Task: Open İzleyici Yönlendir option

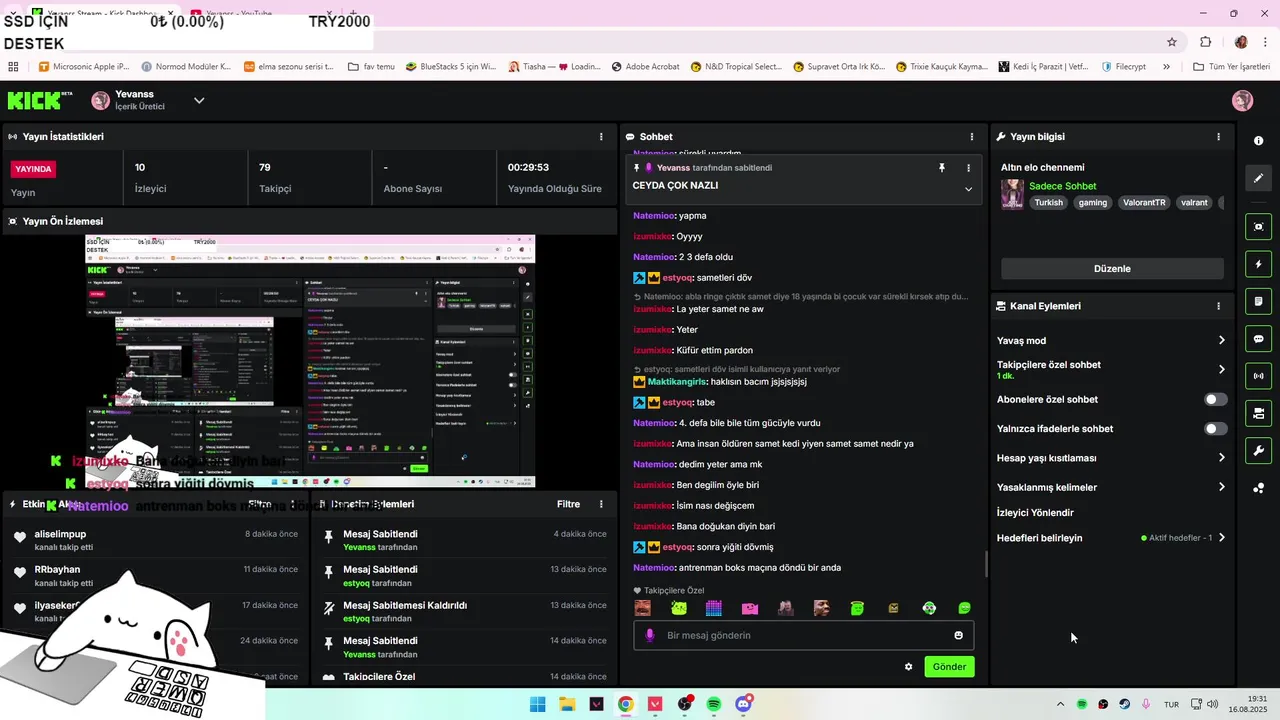Action: [x=1035, y=513]
